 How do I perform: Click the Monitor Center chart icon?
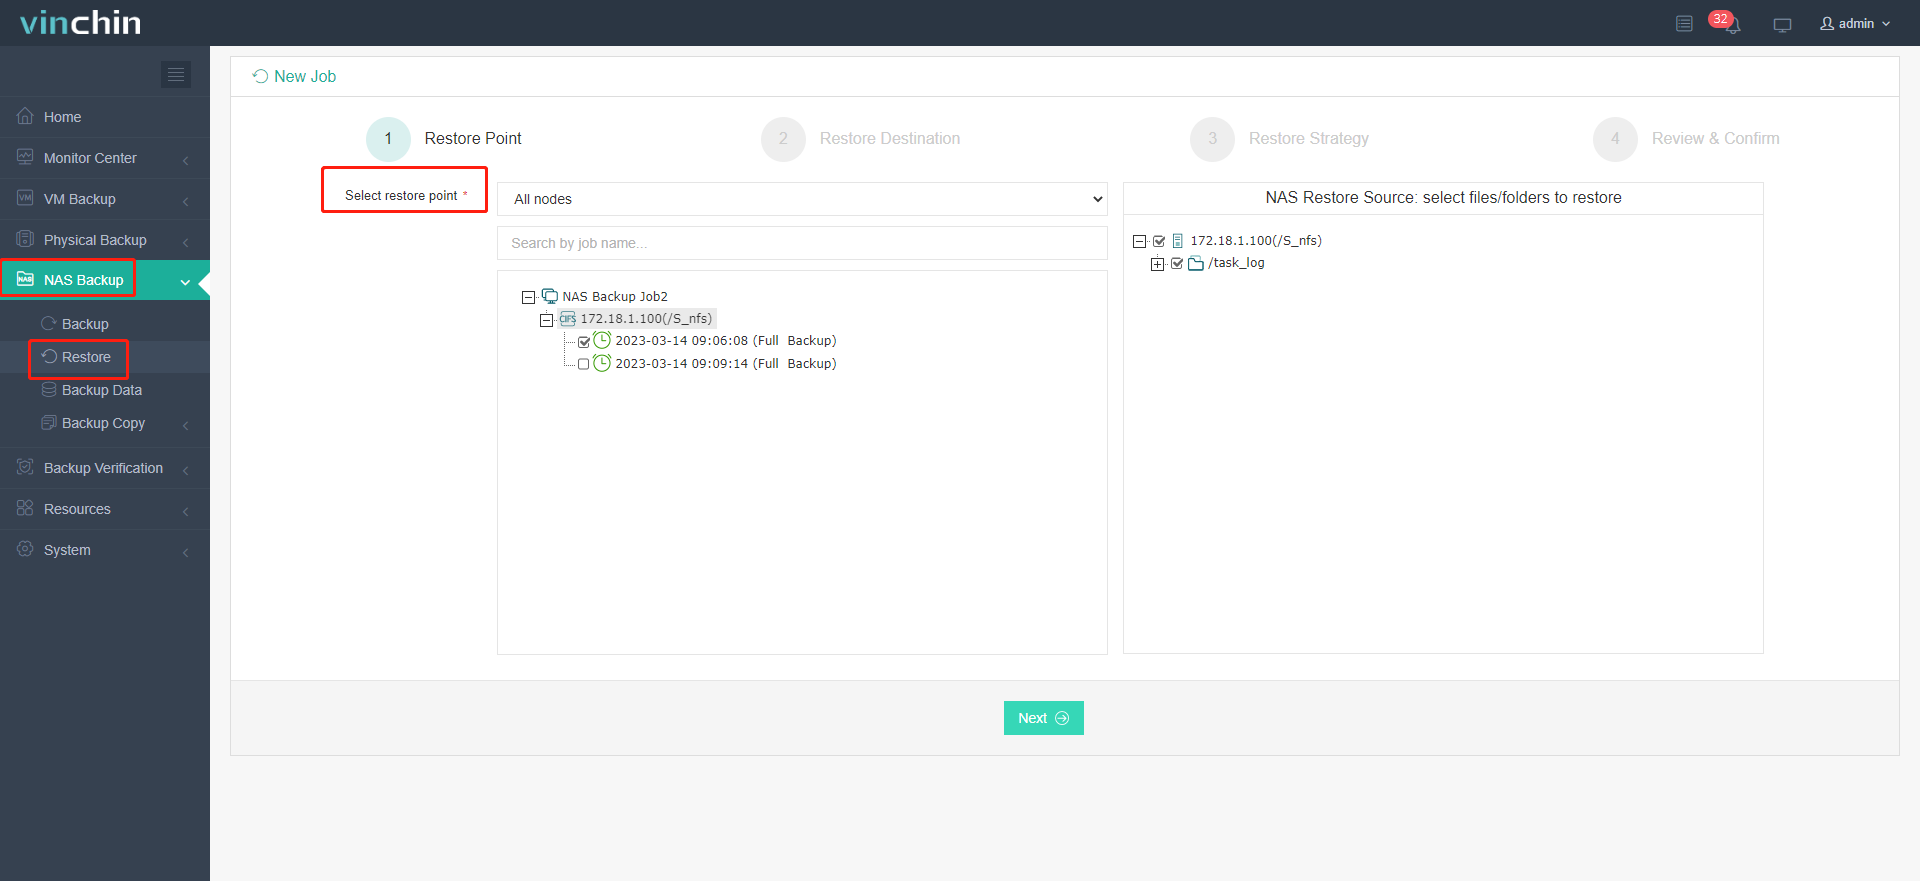point(25,157)
